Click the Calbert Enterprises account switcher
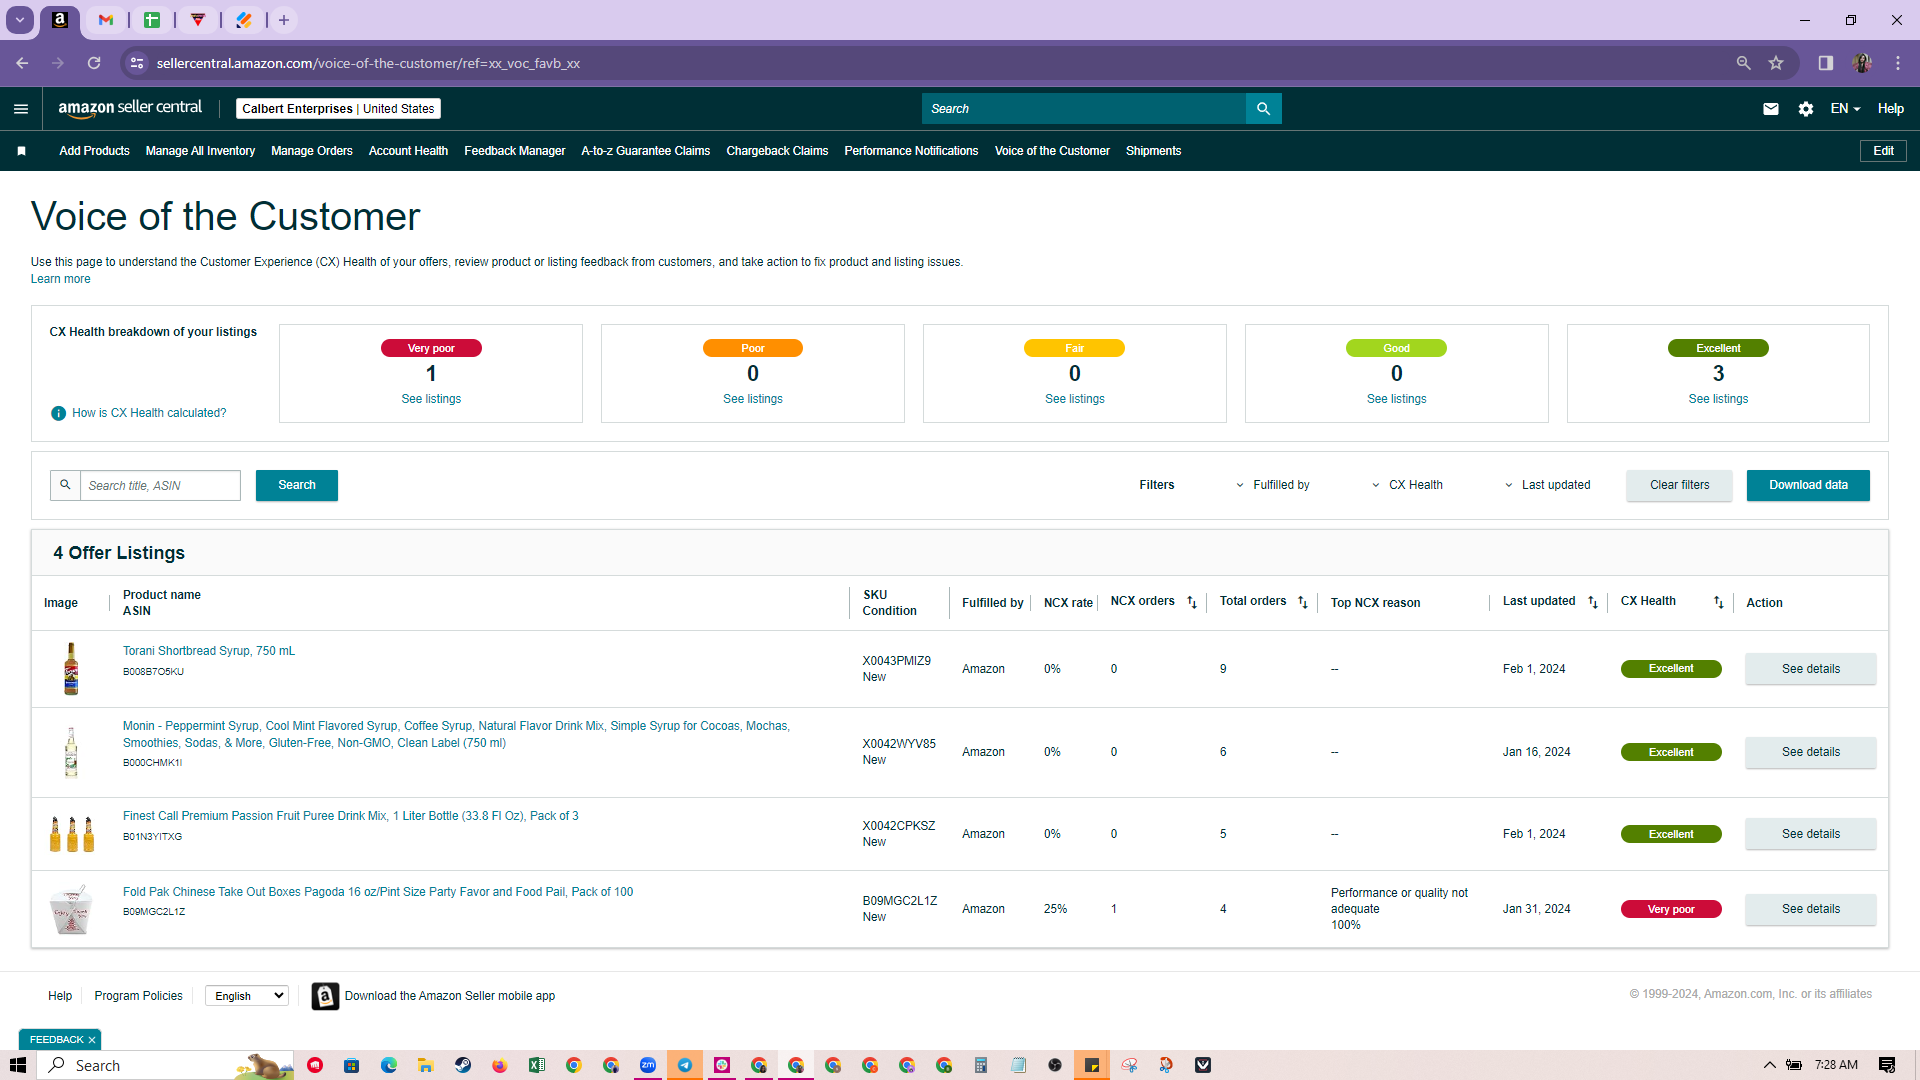The image size is (1920, 1080). 338,109
